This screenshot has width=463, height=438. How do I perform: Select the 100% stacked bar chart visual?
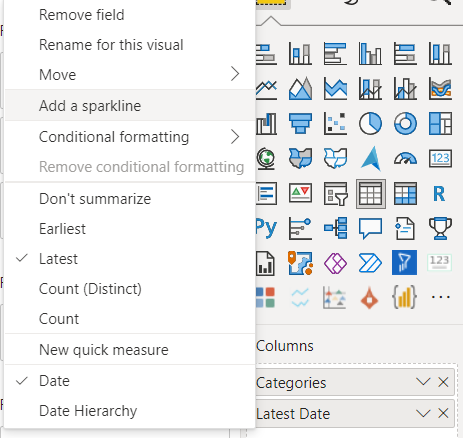click(405, 53)
